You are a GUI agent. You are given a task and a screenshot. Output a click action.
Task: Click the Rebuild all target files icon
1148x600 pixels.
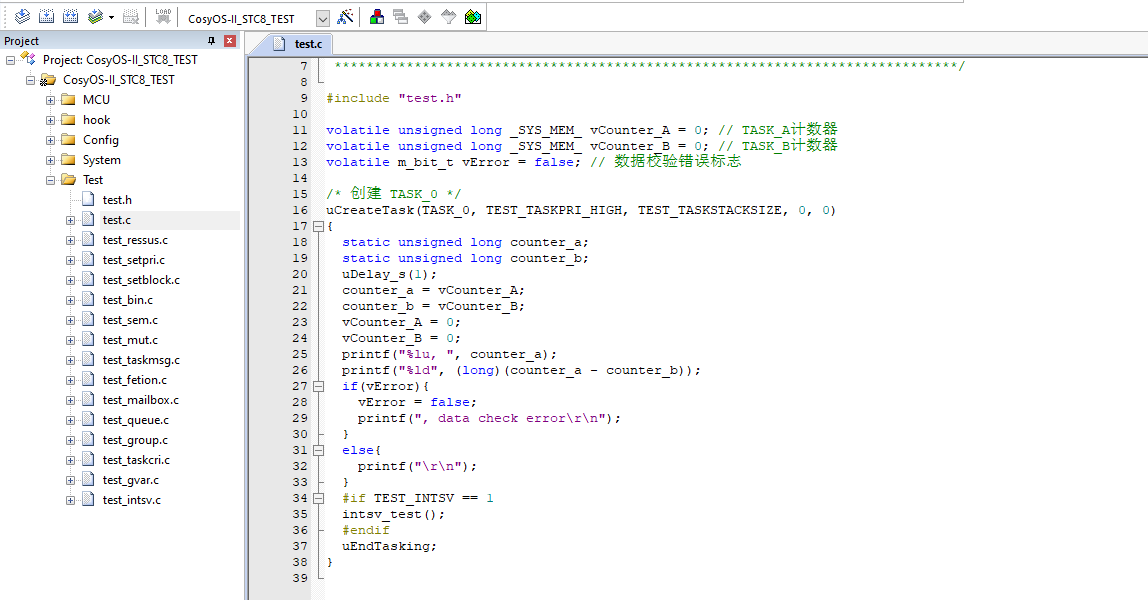(70, 16)
